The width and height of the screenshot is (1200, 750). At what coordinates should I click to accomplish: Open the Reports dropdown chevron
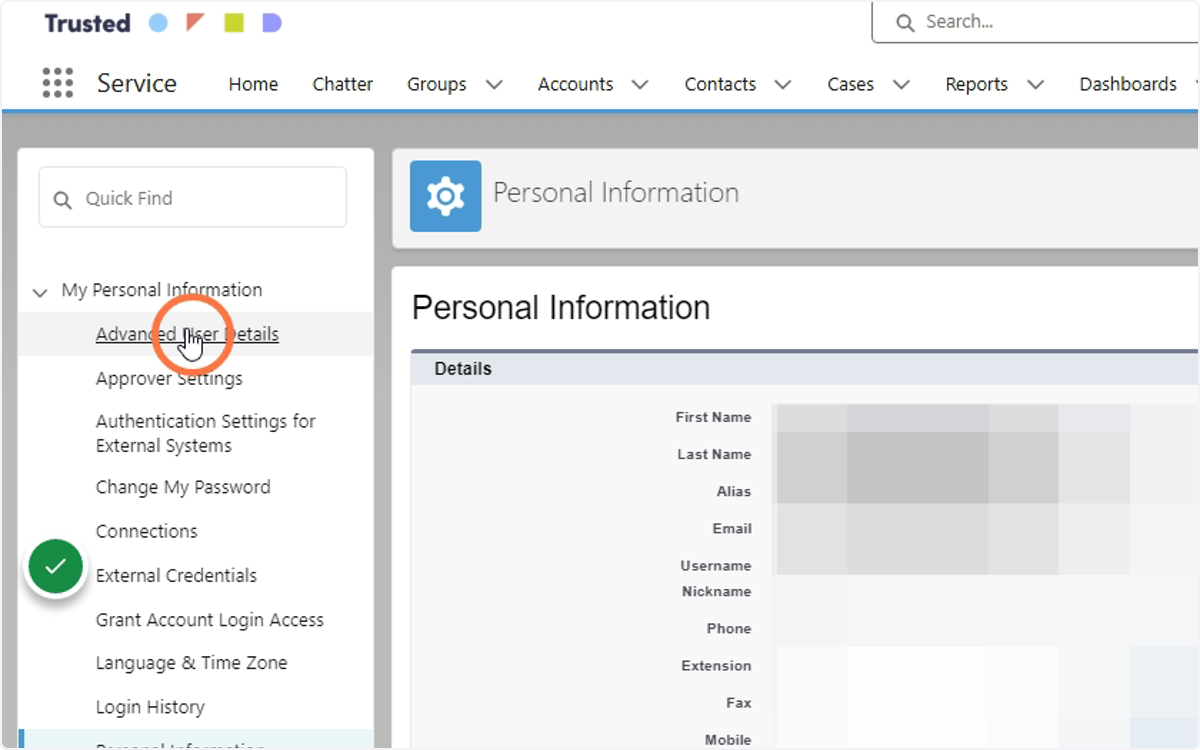click(1035, 85)
